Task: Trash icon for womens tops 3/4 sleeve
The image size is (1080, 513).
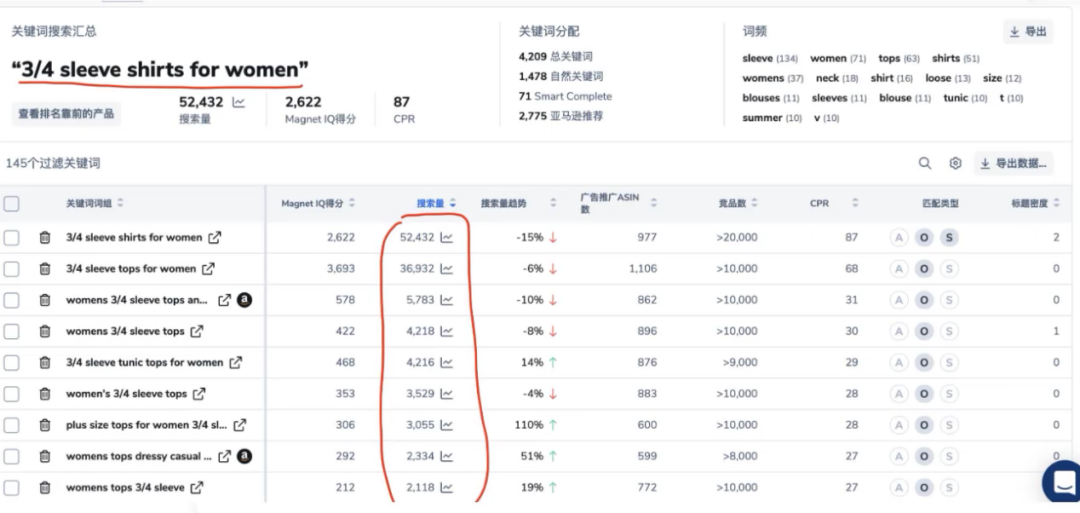Action: click(45, 488)
